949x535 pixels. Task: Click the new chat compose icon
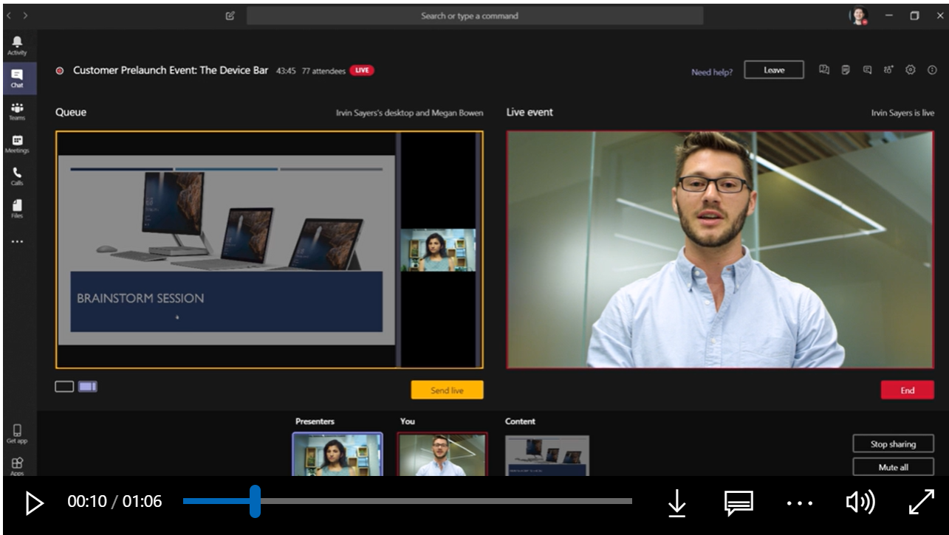click(230, 16)
